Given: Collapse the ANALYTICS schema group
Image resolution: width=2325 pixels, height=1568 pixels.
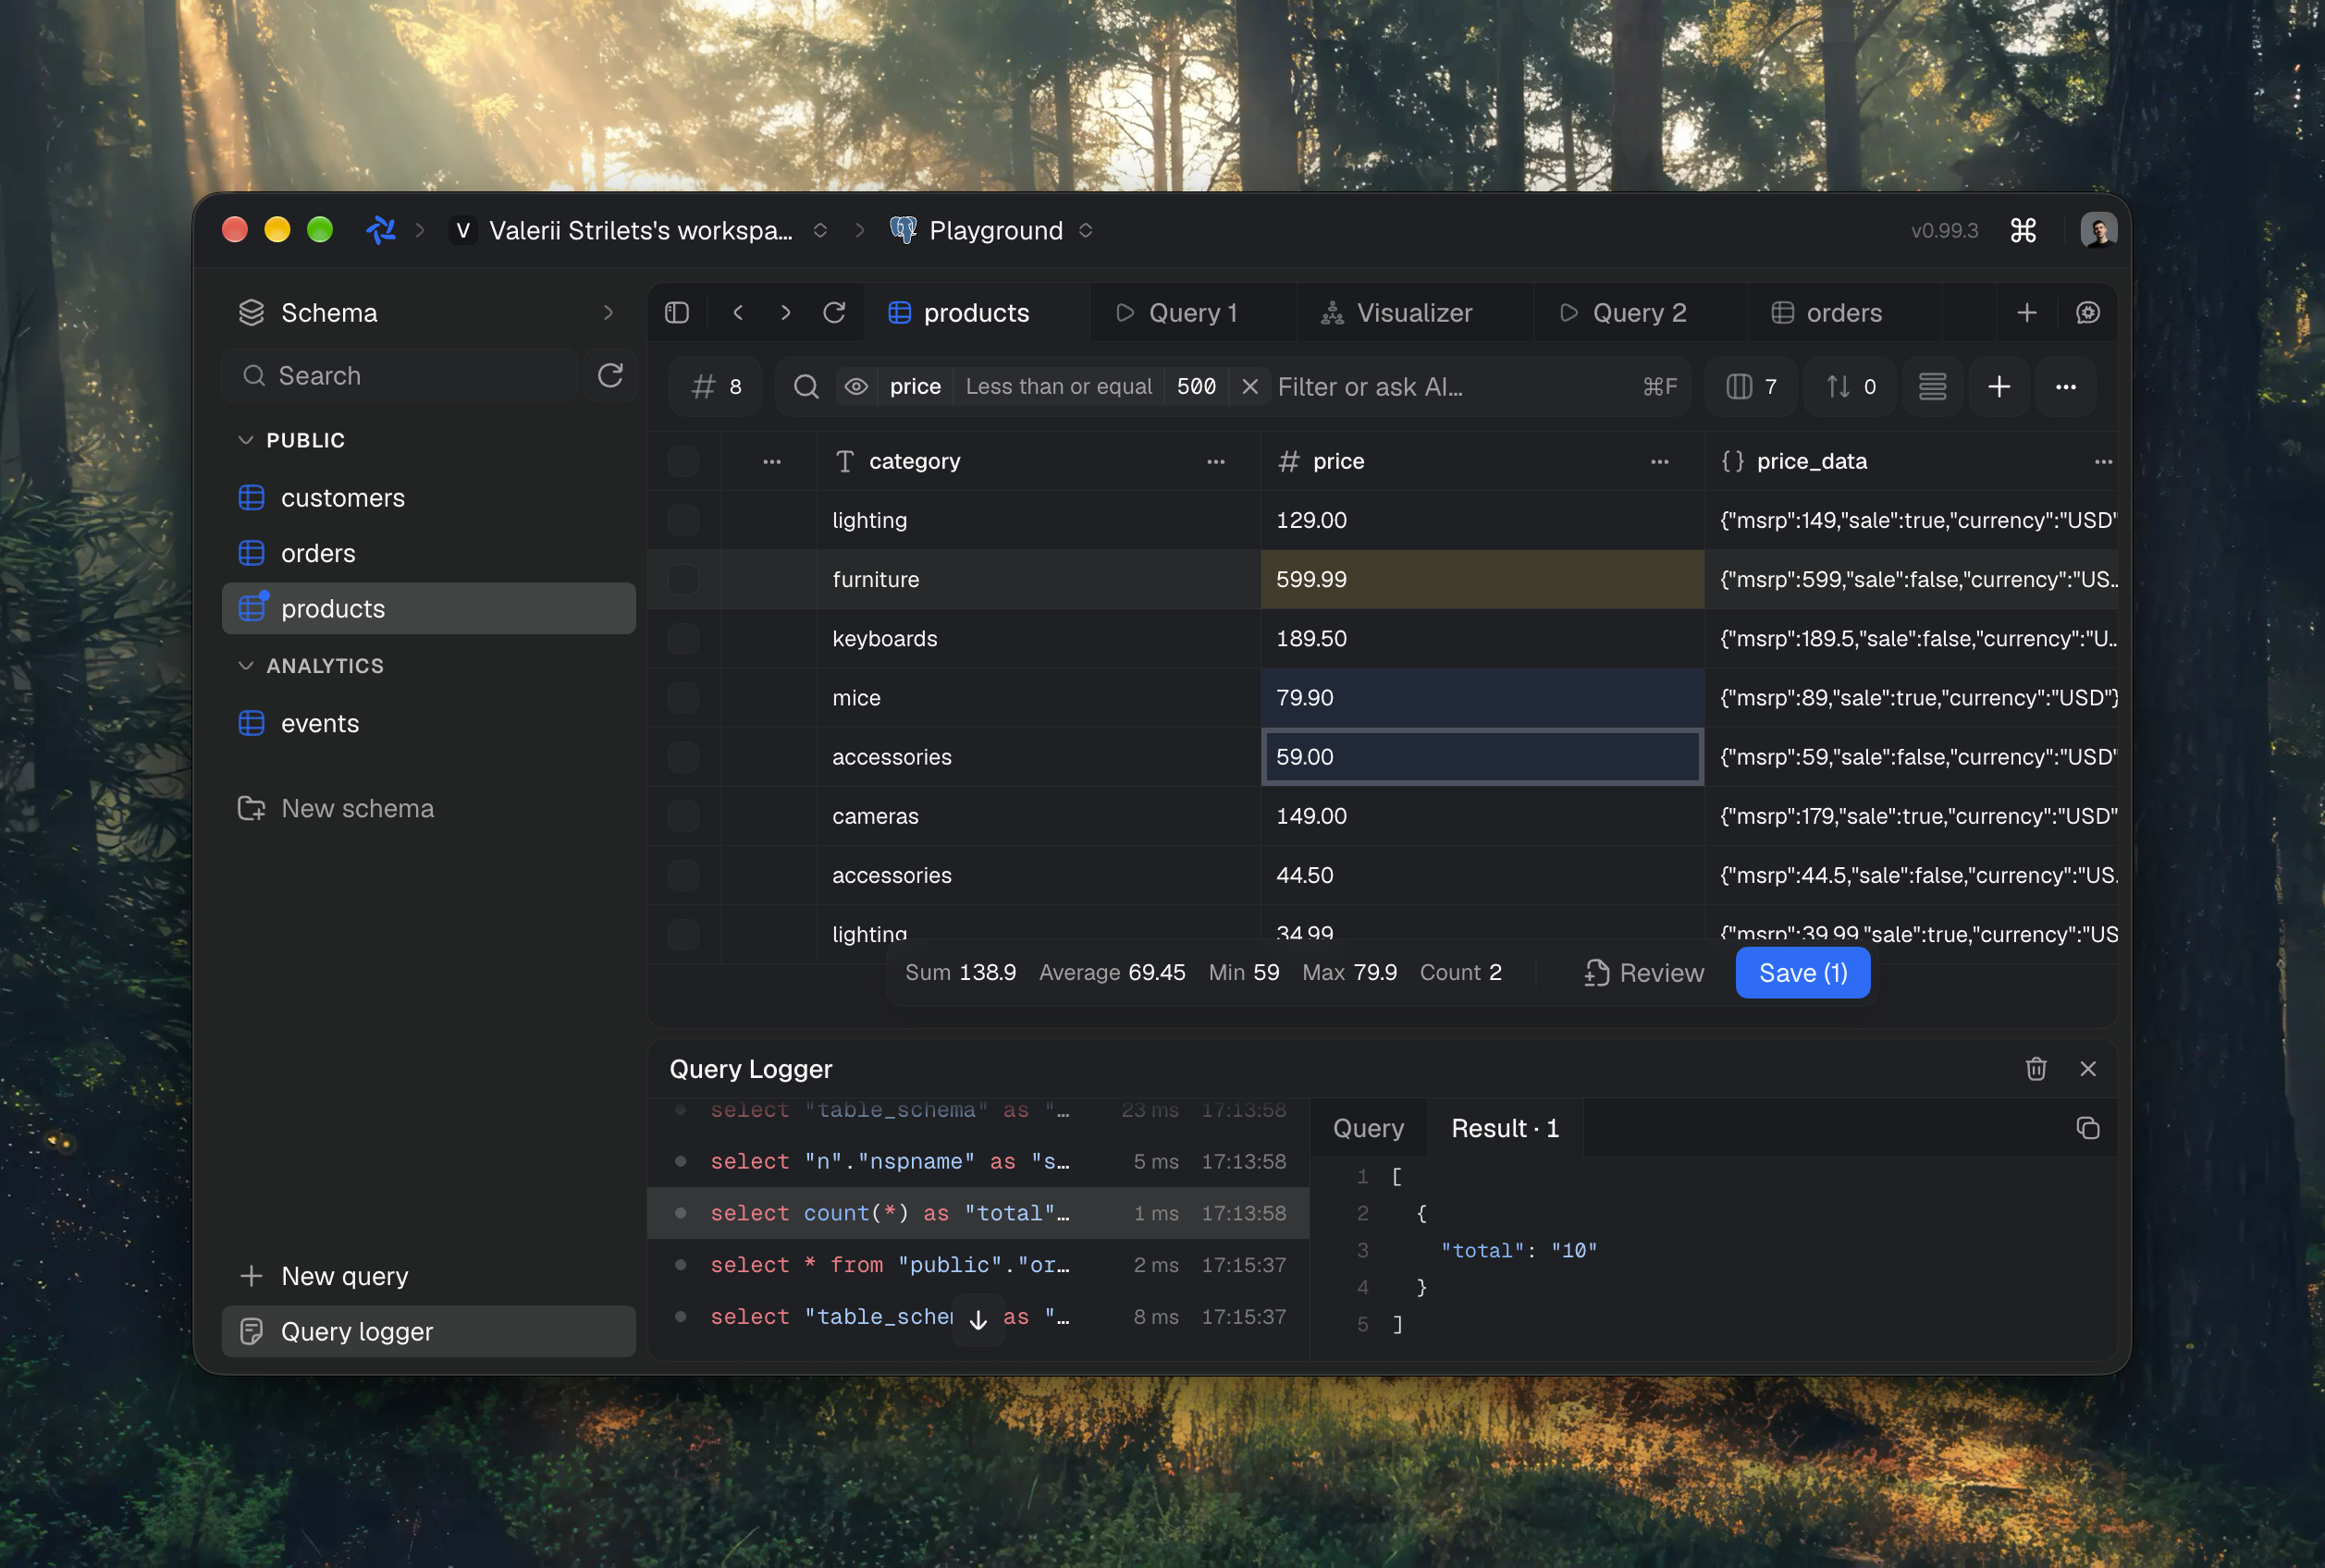Looking at the screenshot, I should [x=246, y=666].
